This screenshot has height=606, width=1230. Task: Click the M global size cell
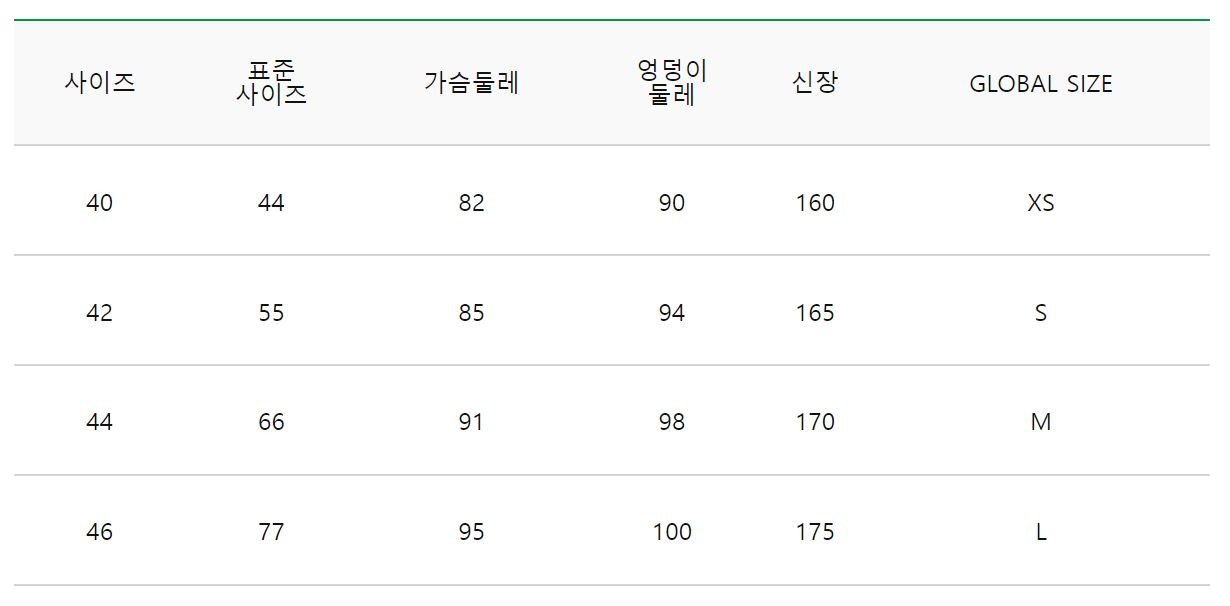tap(1041, 422)
